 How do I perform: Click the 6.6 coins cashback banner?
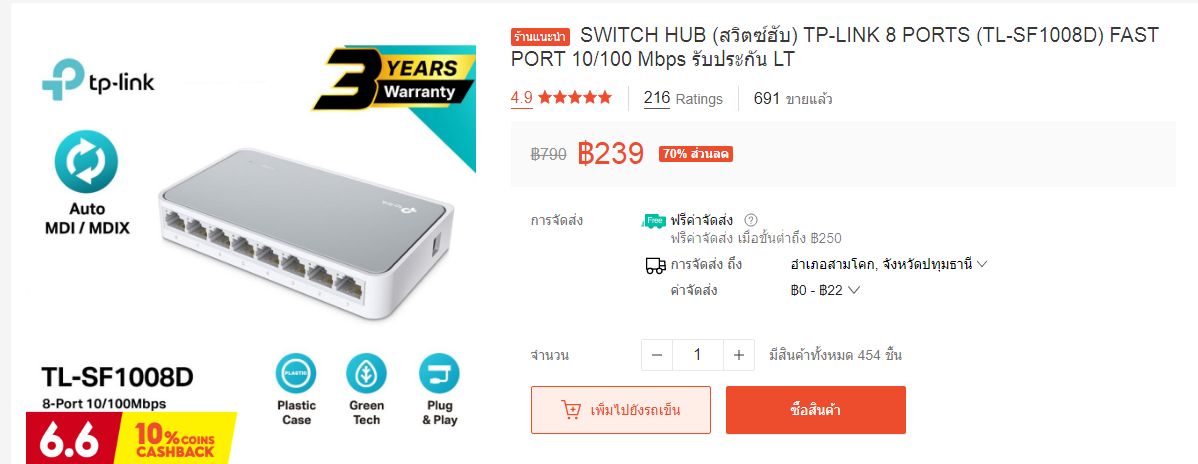131,438
